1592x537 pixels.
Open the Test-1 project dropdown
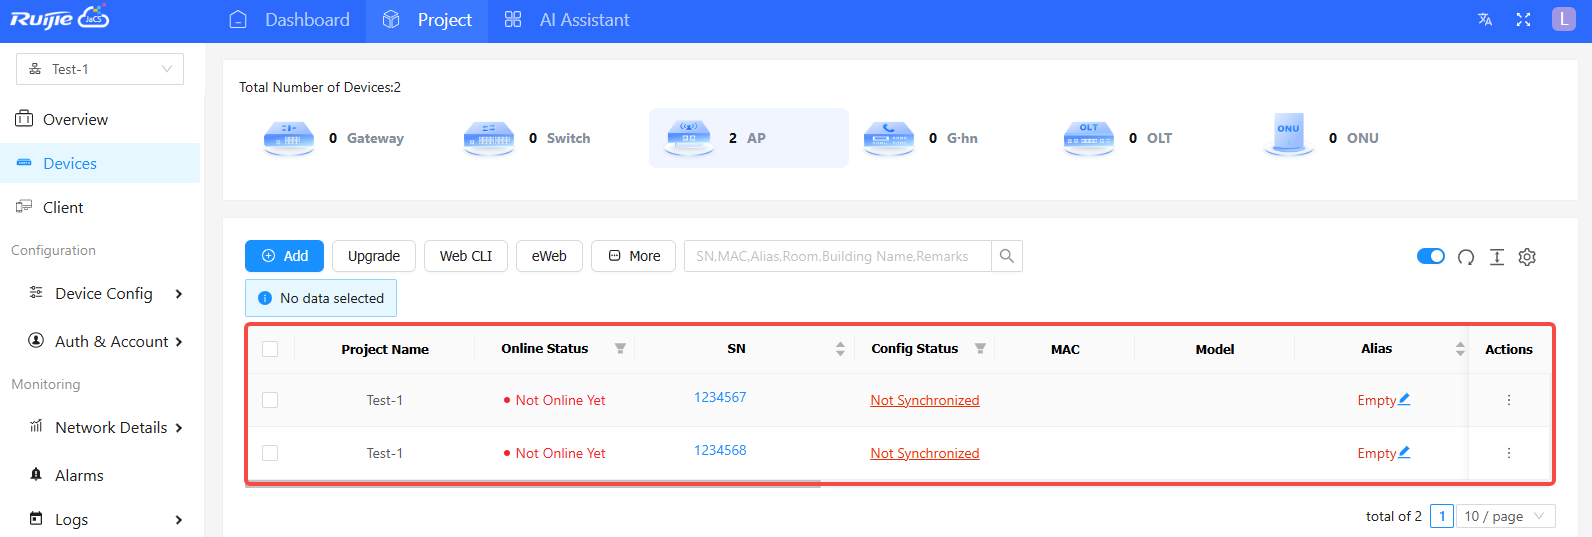tap(100, 69)
